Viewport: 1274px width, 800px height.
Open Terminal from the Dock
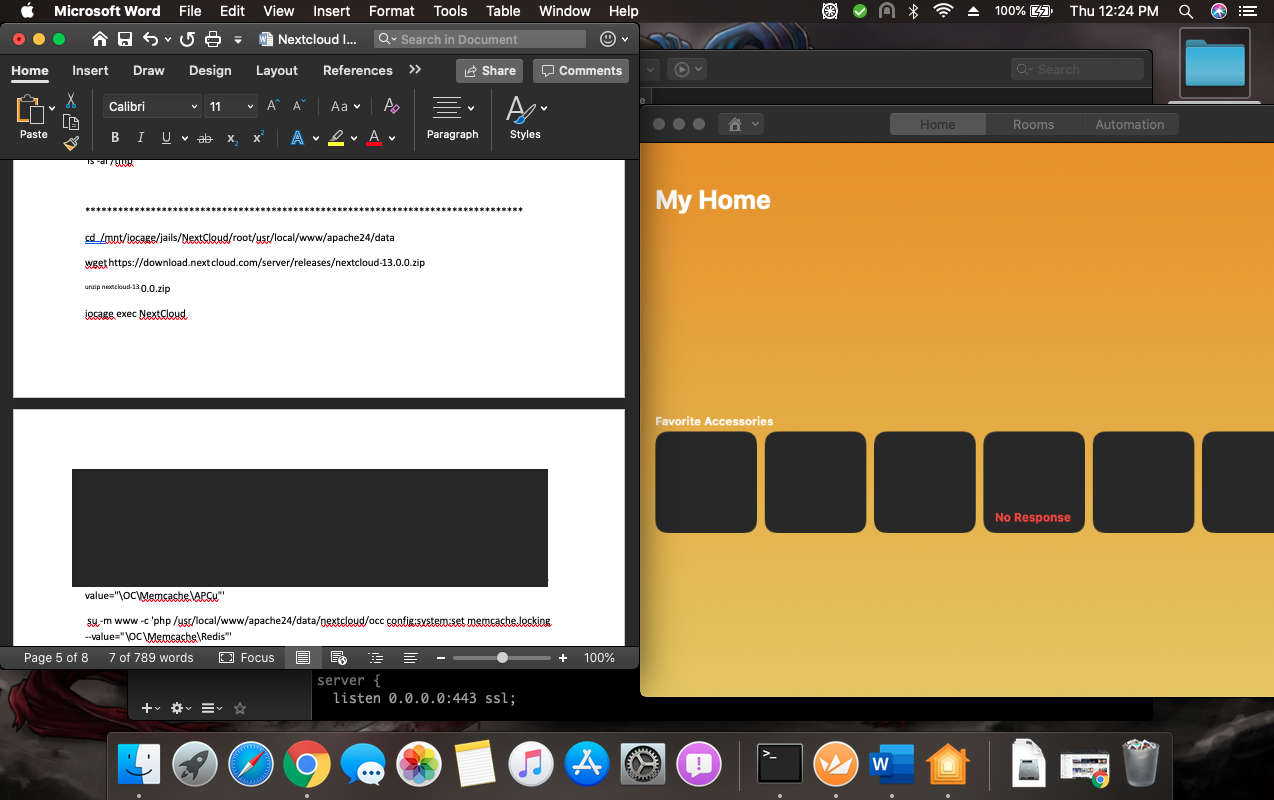pos(780,766)
